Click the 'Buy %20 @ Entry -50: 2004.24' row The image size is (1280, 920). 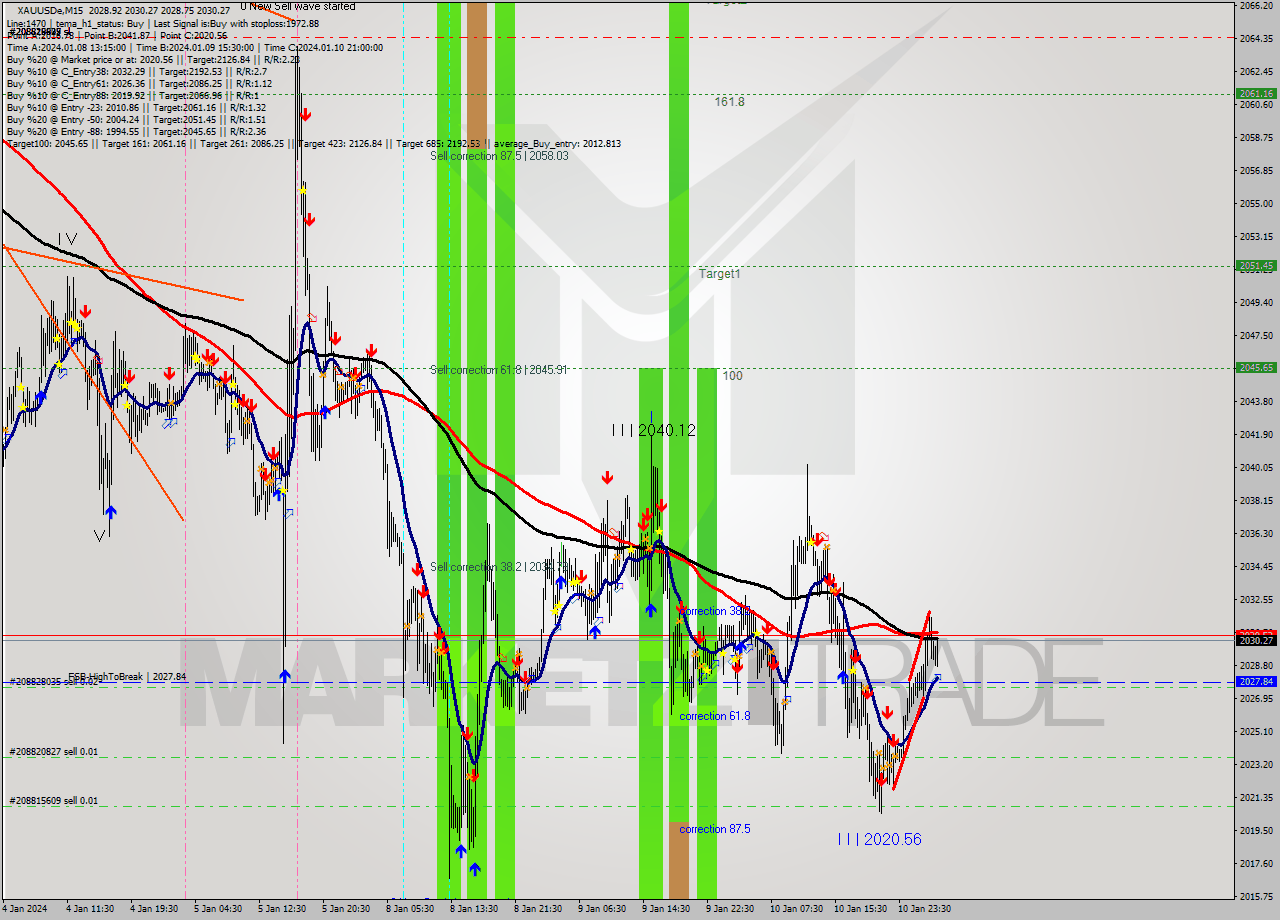pos(136,119)
